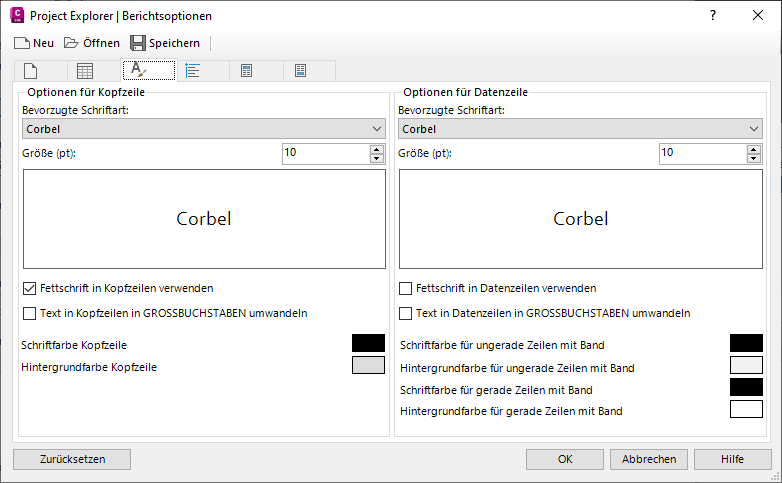The image size is (782, 483).
Task: Increase Kopfzeile font size with up arrow
Action: tap(377, 149)
